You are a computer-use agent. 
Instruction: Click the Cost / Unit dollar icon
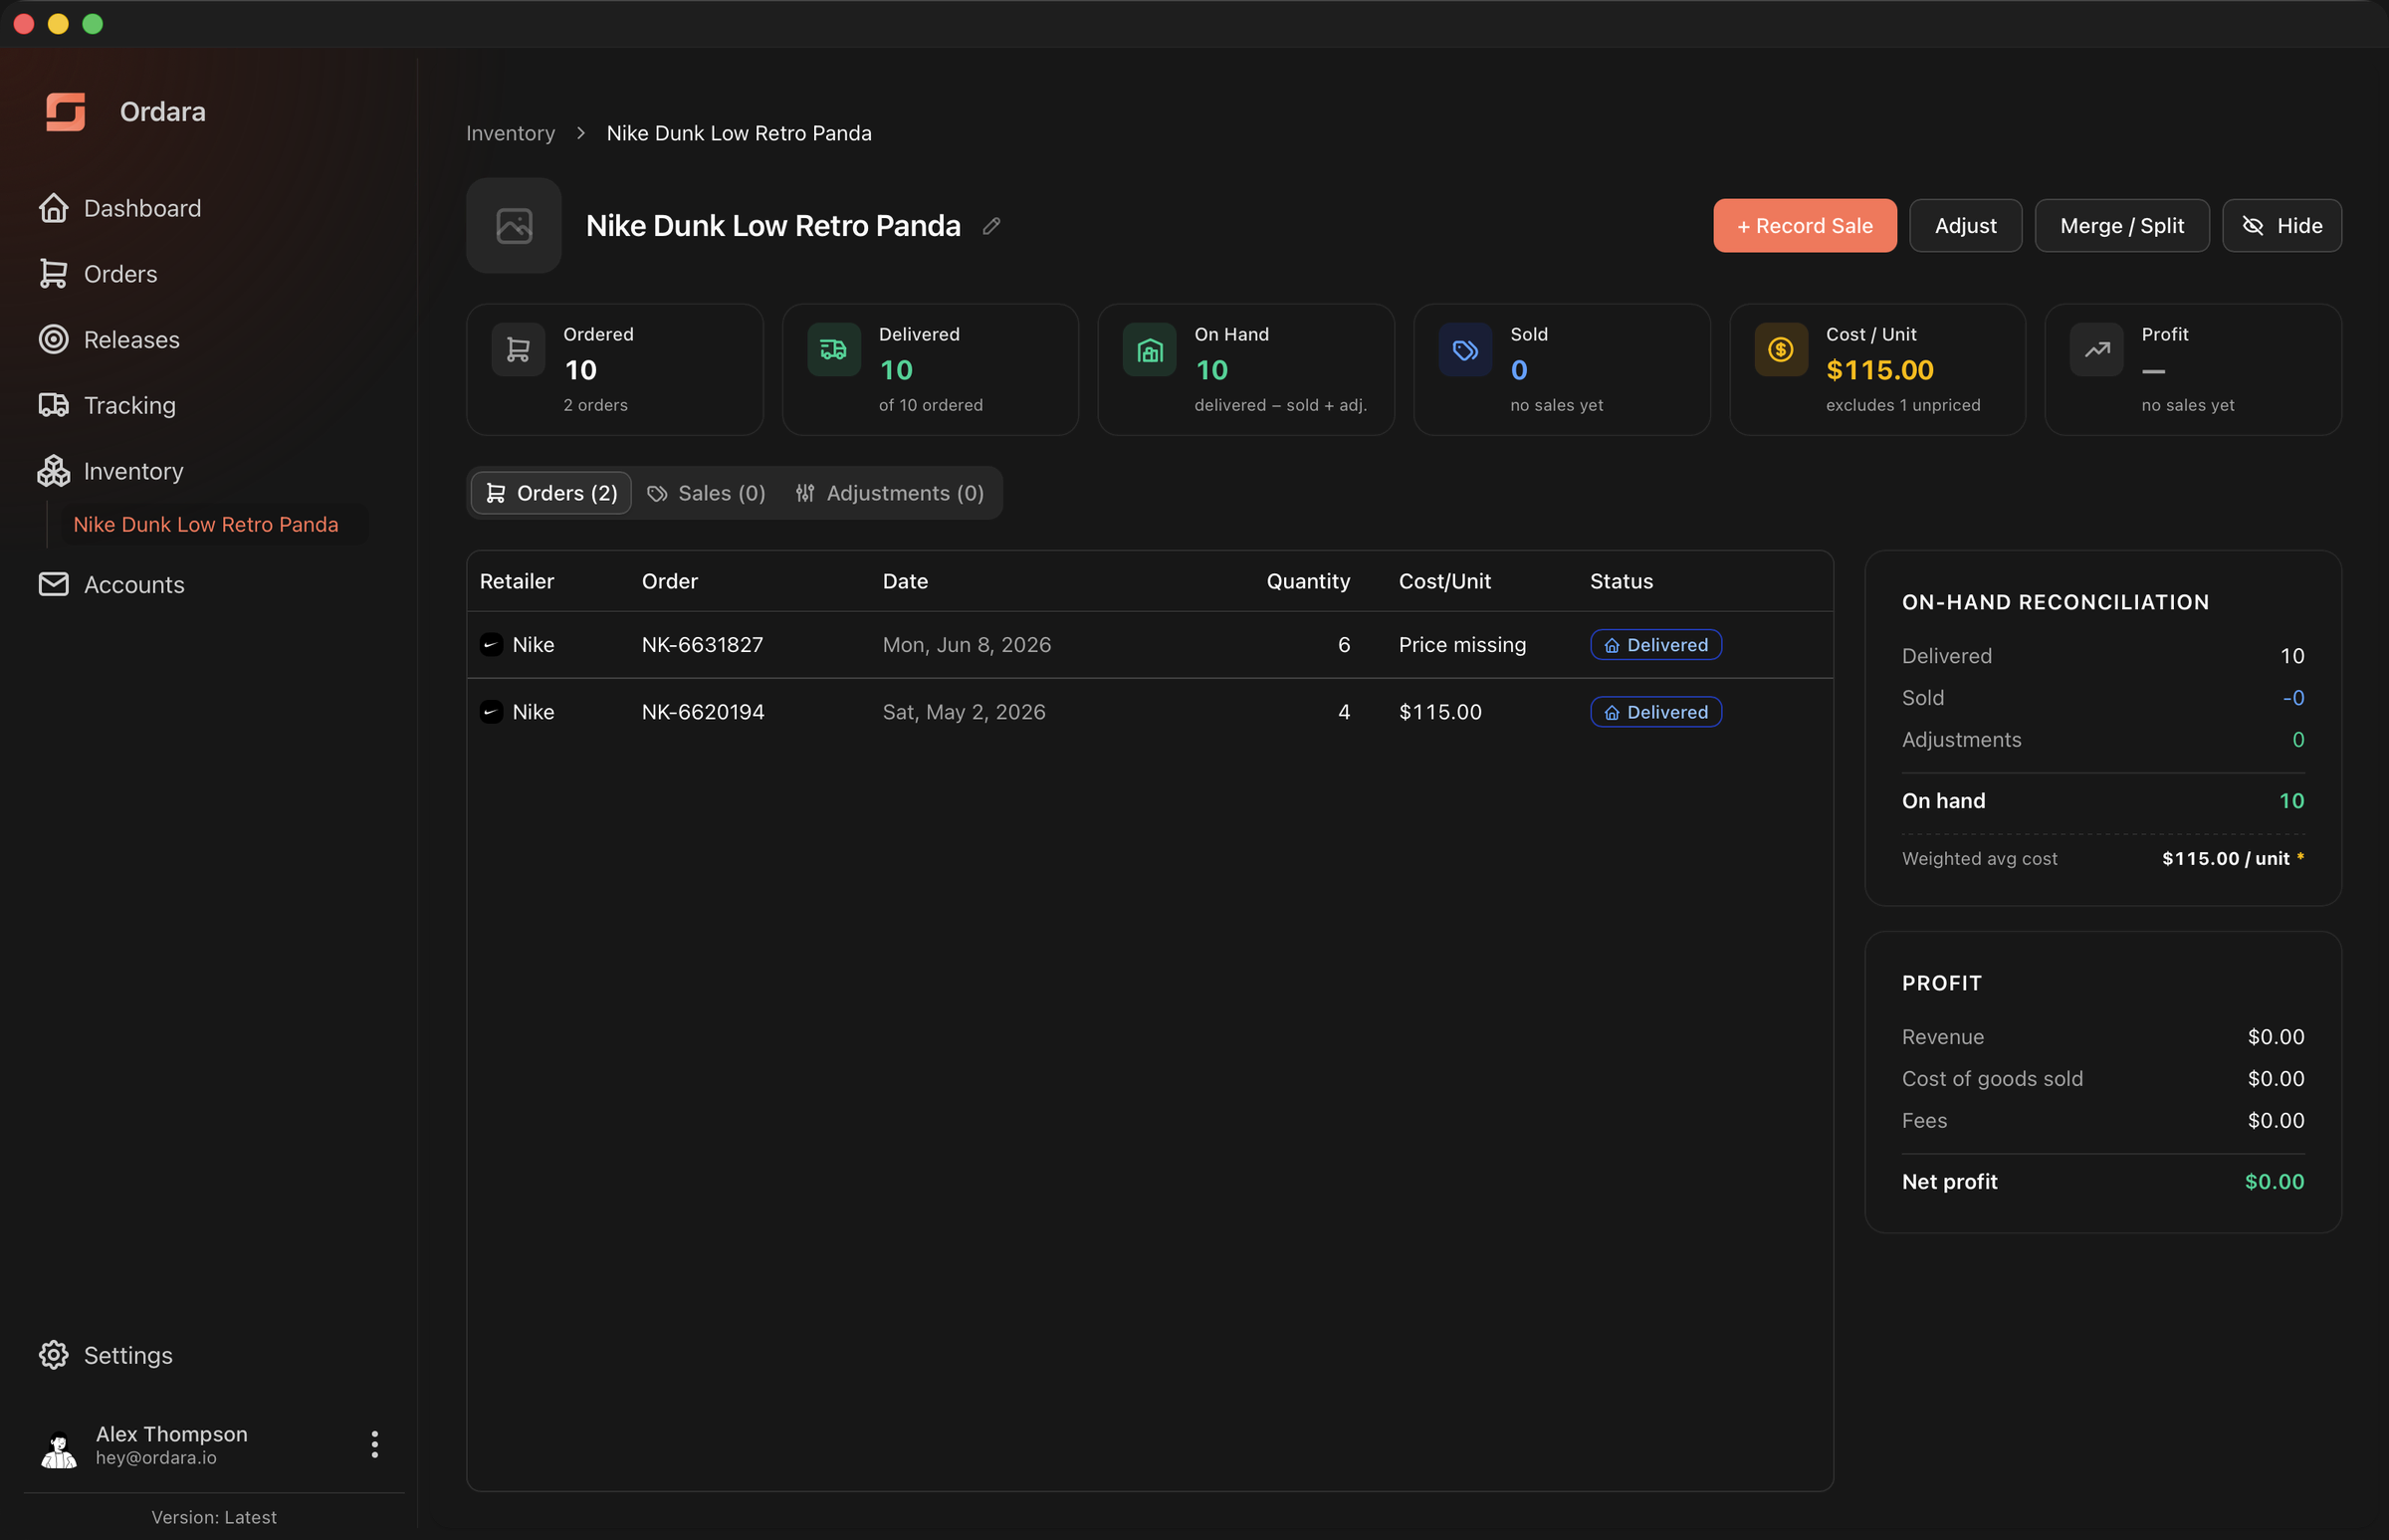pos(1781,350)
